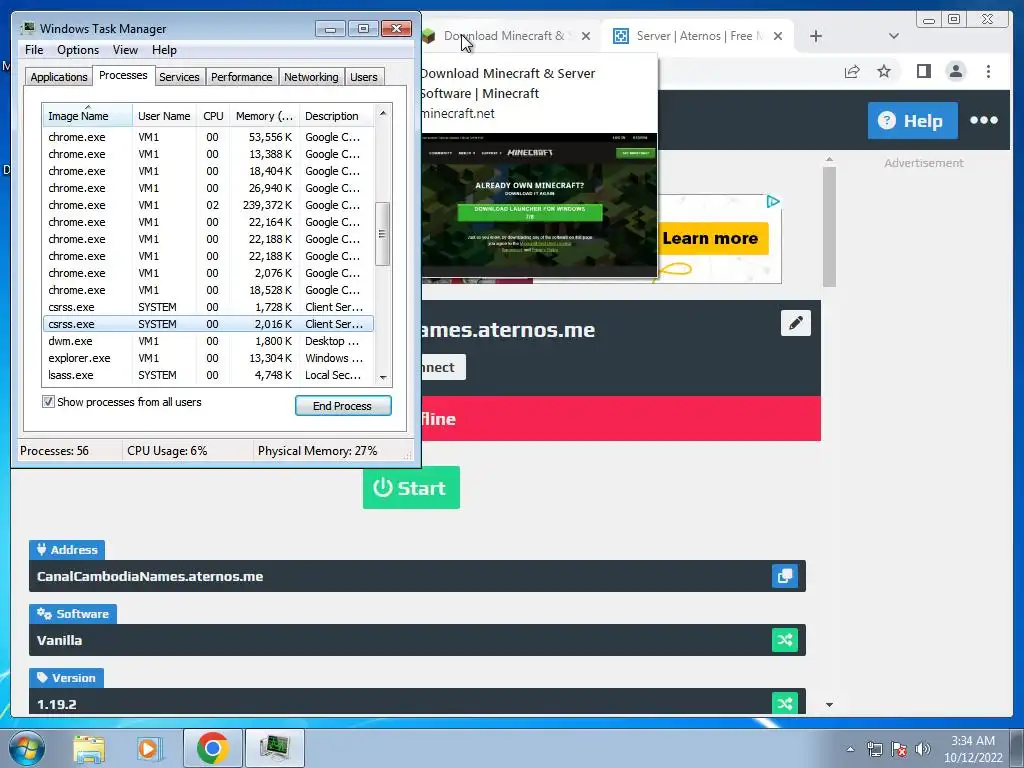
Task: Sort processes by User Name column
Action: pyautogui.click(x=164, y=116)
